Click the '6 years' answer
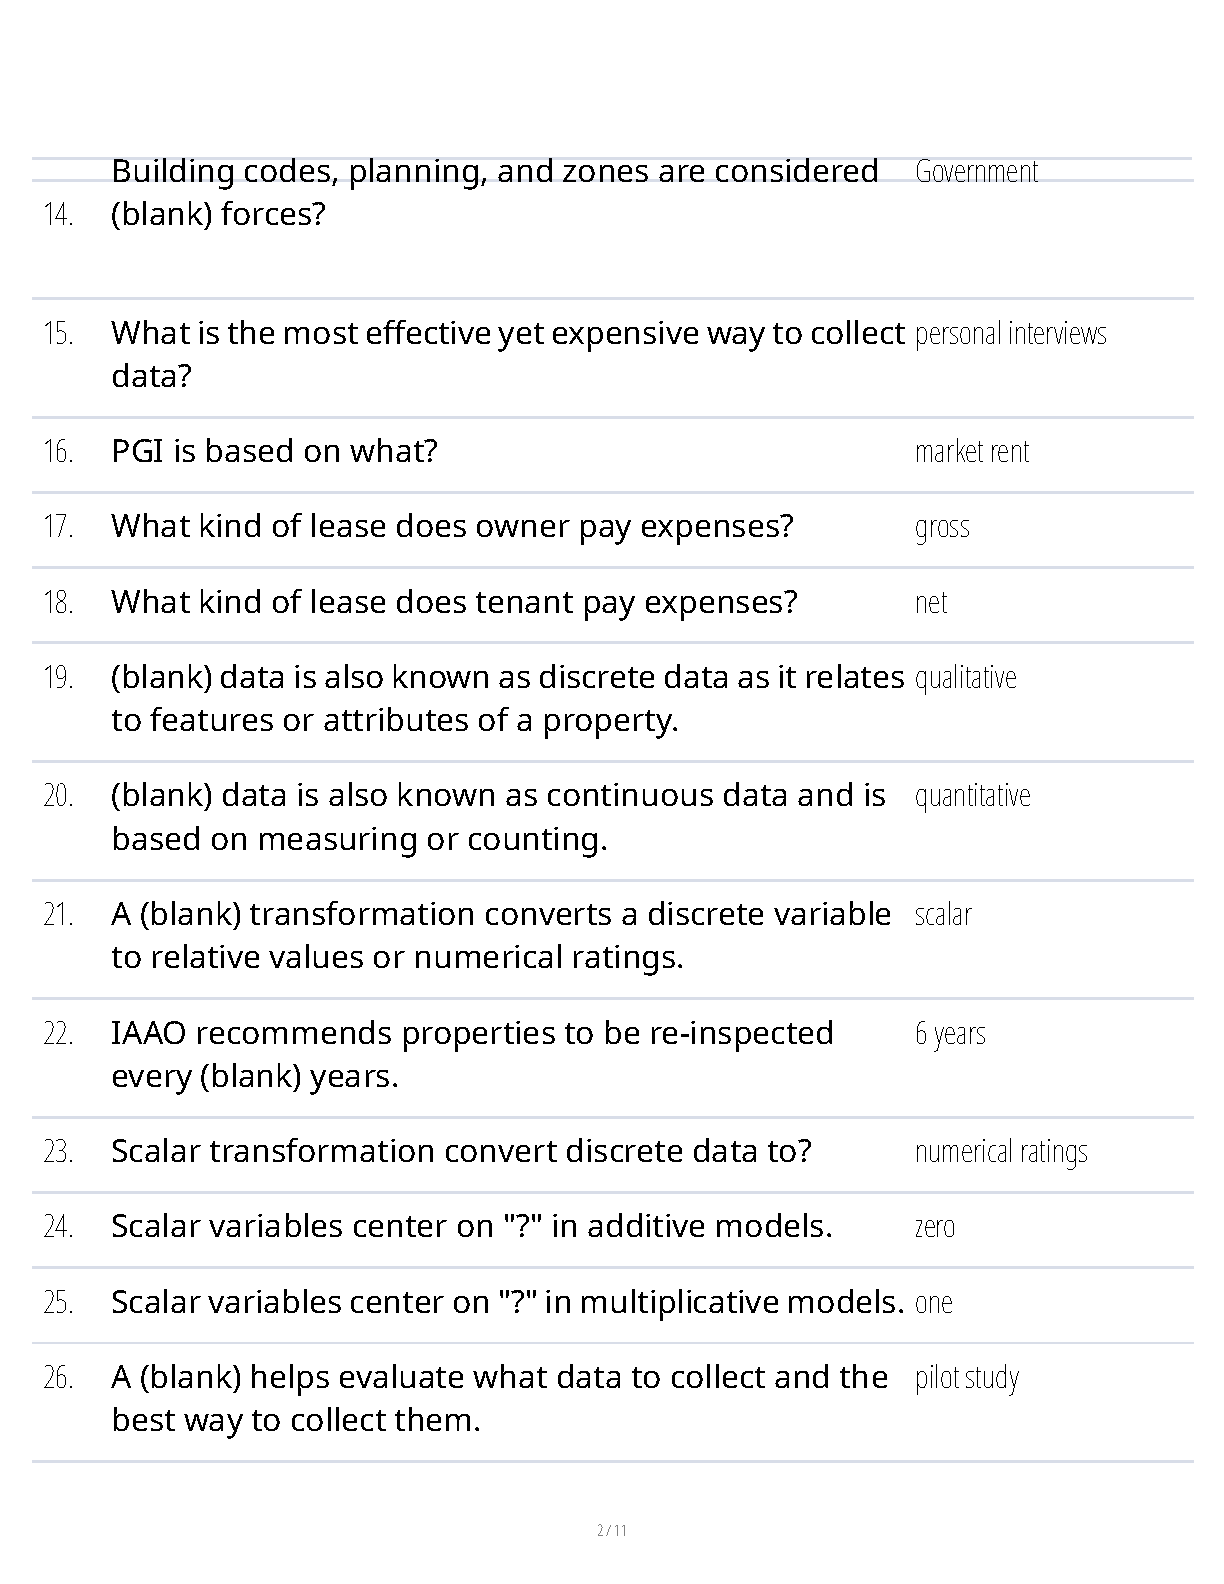1224x1584 pixels. [950, 1033]
